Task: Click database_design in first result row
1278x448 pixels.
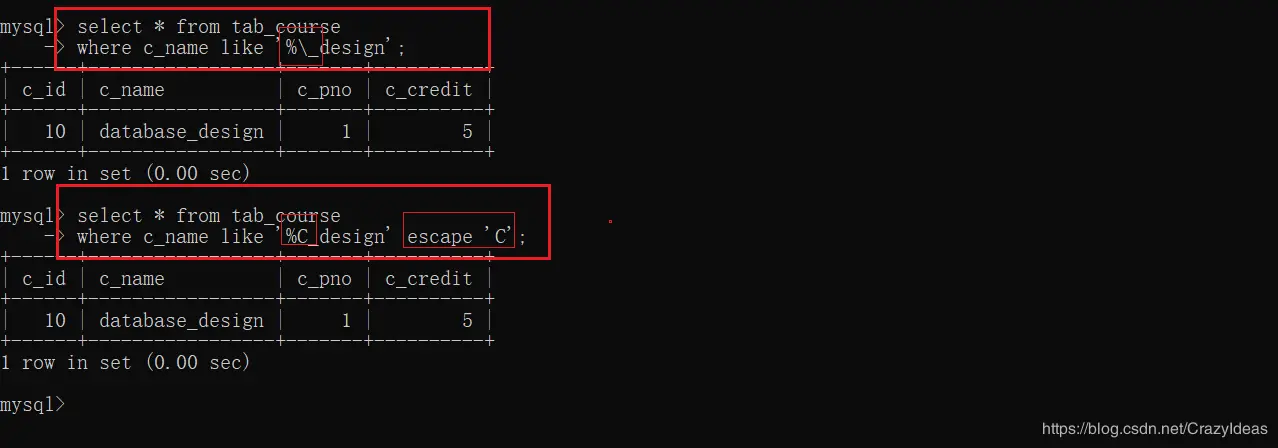Action: point(182,131)
